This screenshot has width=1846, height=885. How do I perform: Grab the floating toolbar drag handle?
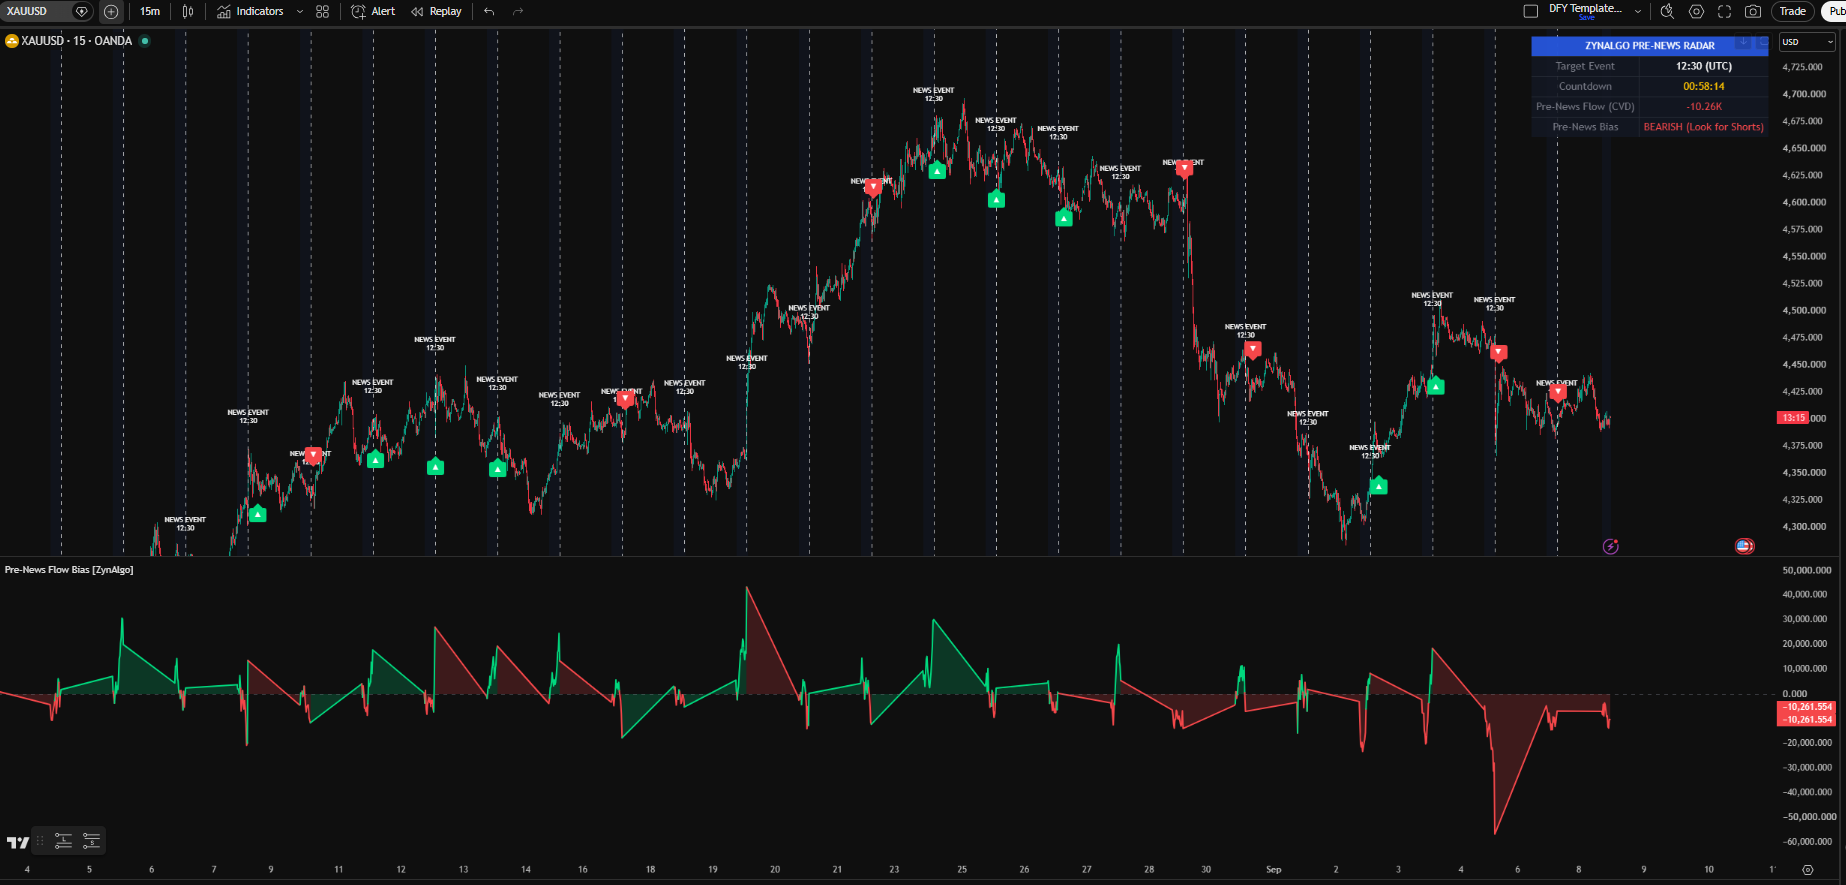(40, 841)
